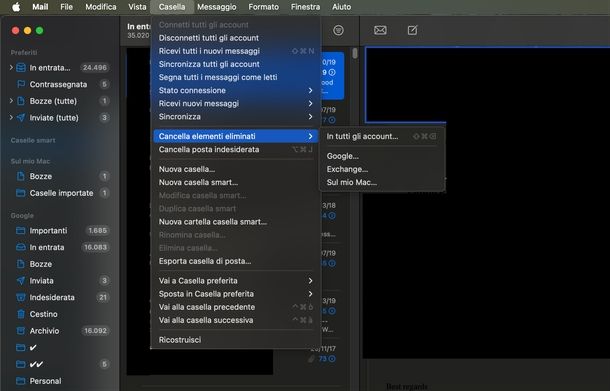610x391 pixels.
Task: Click the compose new message icon
Action: coord(412,30)
